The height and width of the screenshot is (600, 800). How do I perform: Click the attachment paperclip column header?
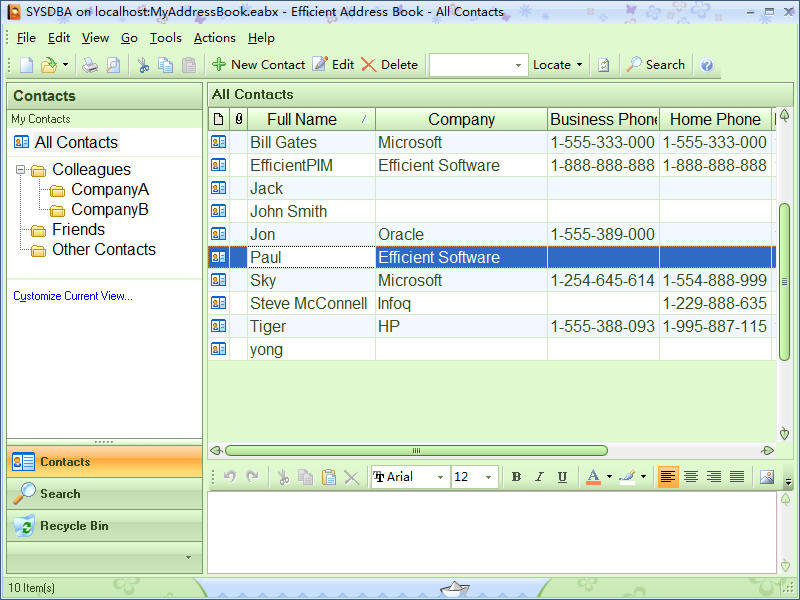tap(238, 119)
